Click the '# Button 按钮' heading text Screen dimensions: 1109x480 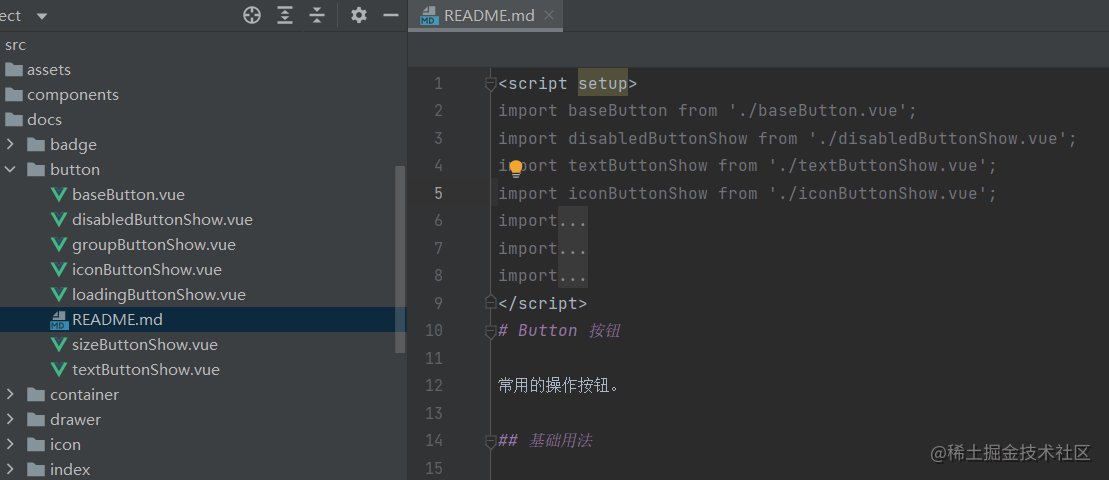click(x=559, y=331)
